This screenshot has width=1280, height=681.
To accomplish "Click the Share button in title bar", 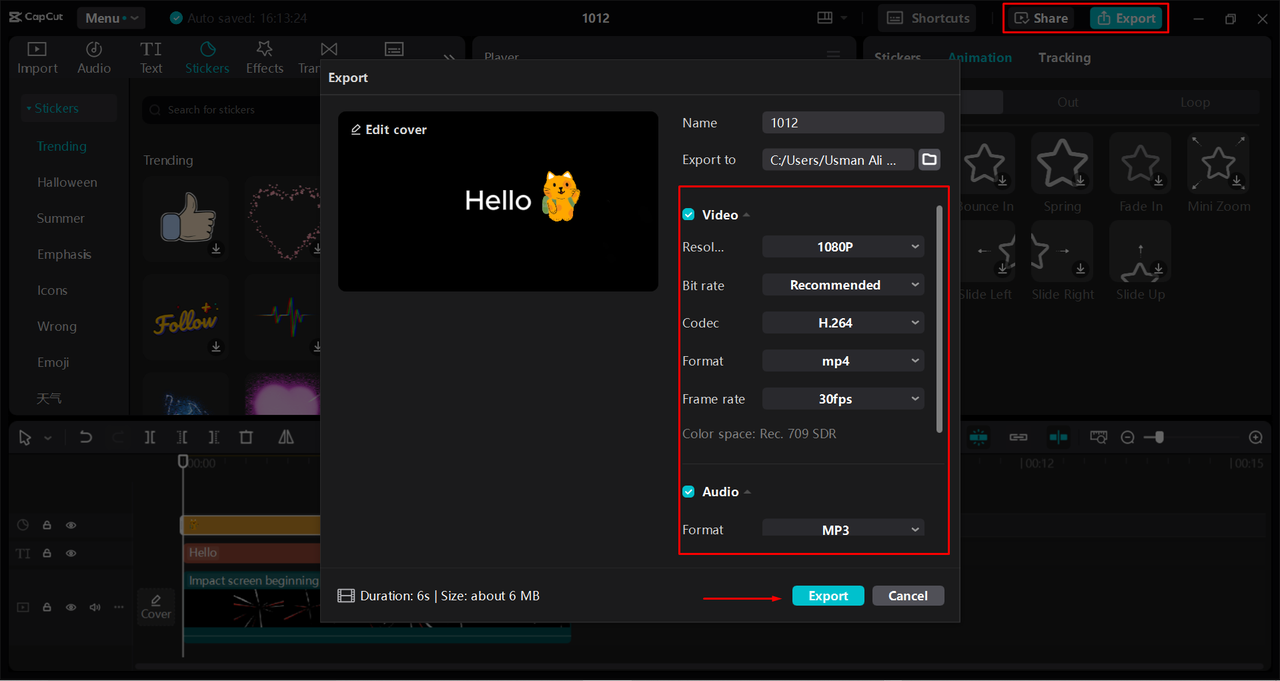I will (x=1041, y=18).
